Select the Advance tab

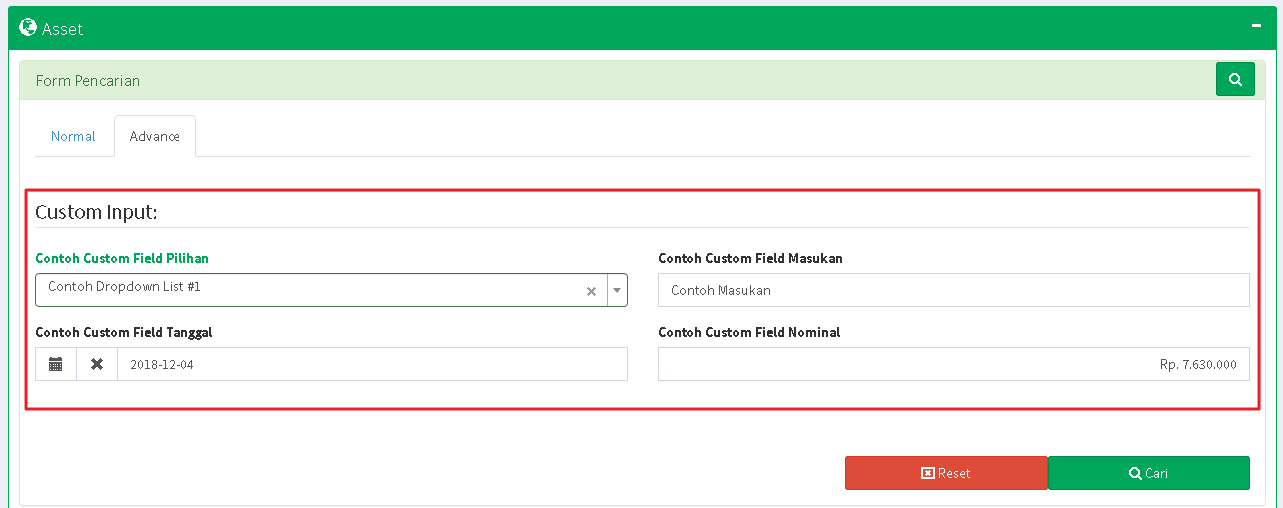point(155,136)
